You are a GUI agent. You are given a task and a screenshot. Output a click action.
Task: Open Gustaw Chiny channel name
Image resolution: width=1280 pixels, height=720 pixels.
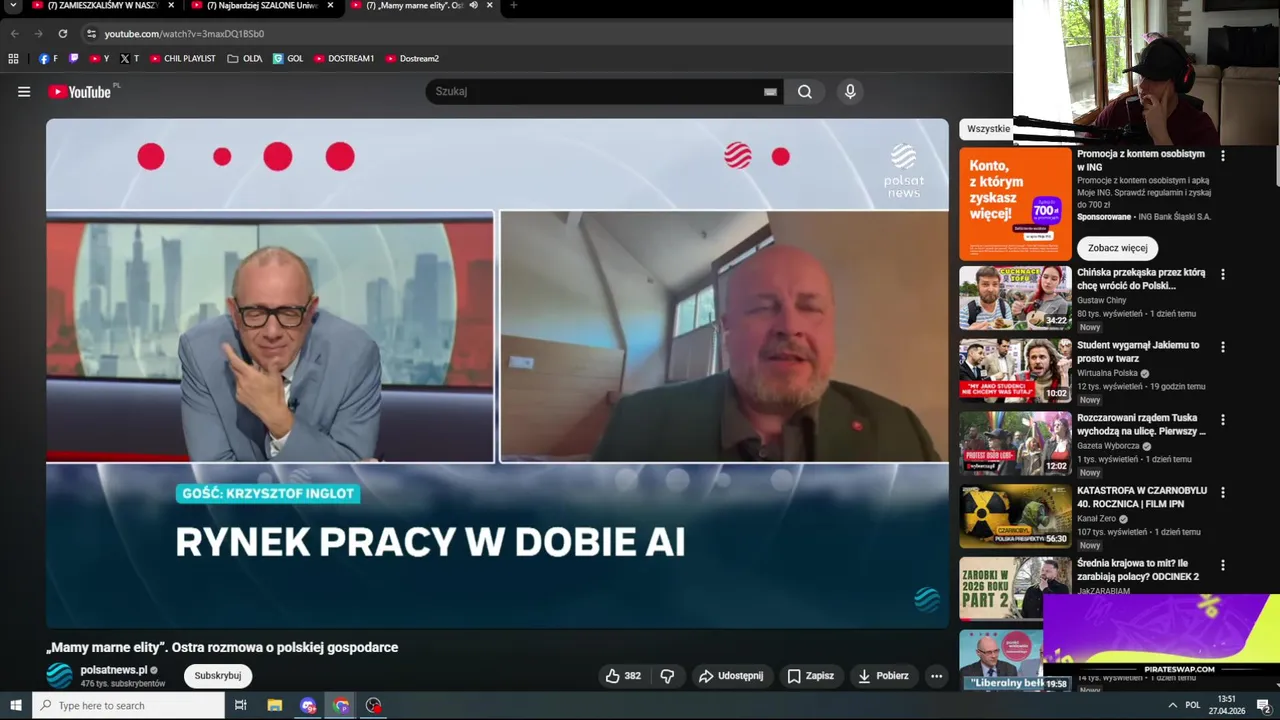(1102, 300)
